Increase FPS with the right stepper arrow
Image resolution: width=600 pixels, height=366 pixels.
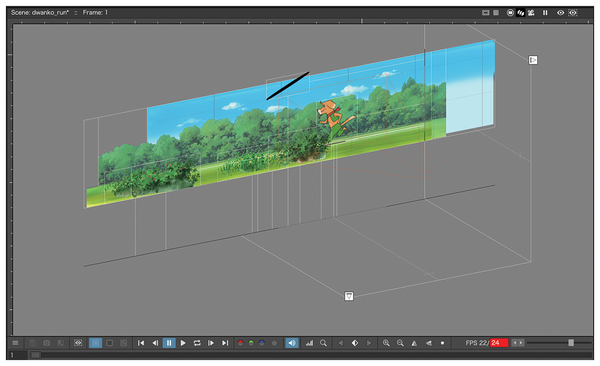pyautogui.click(x=521, y=343)
